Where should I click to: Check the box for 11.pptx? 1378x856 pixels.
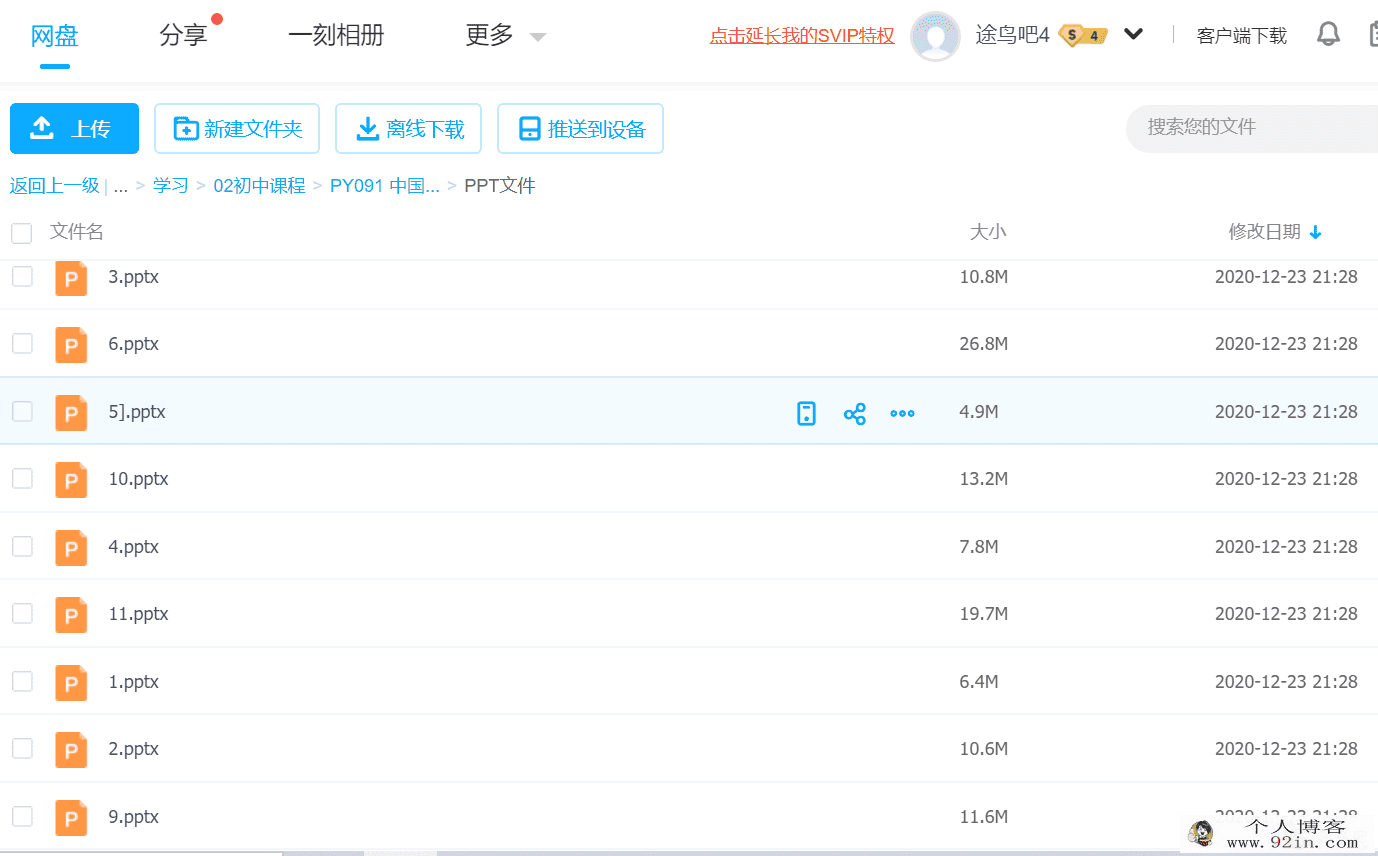tap(22, 613)
